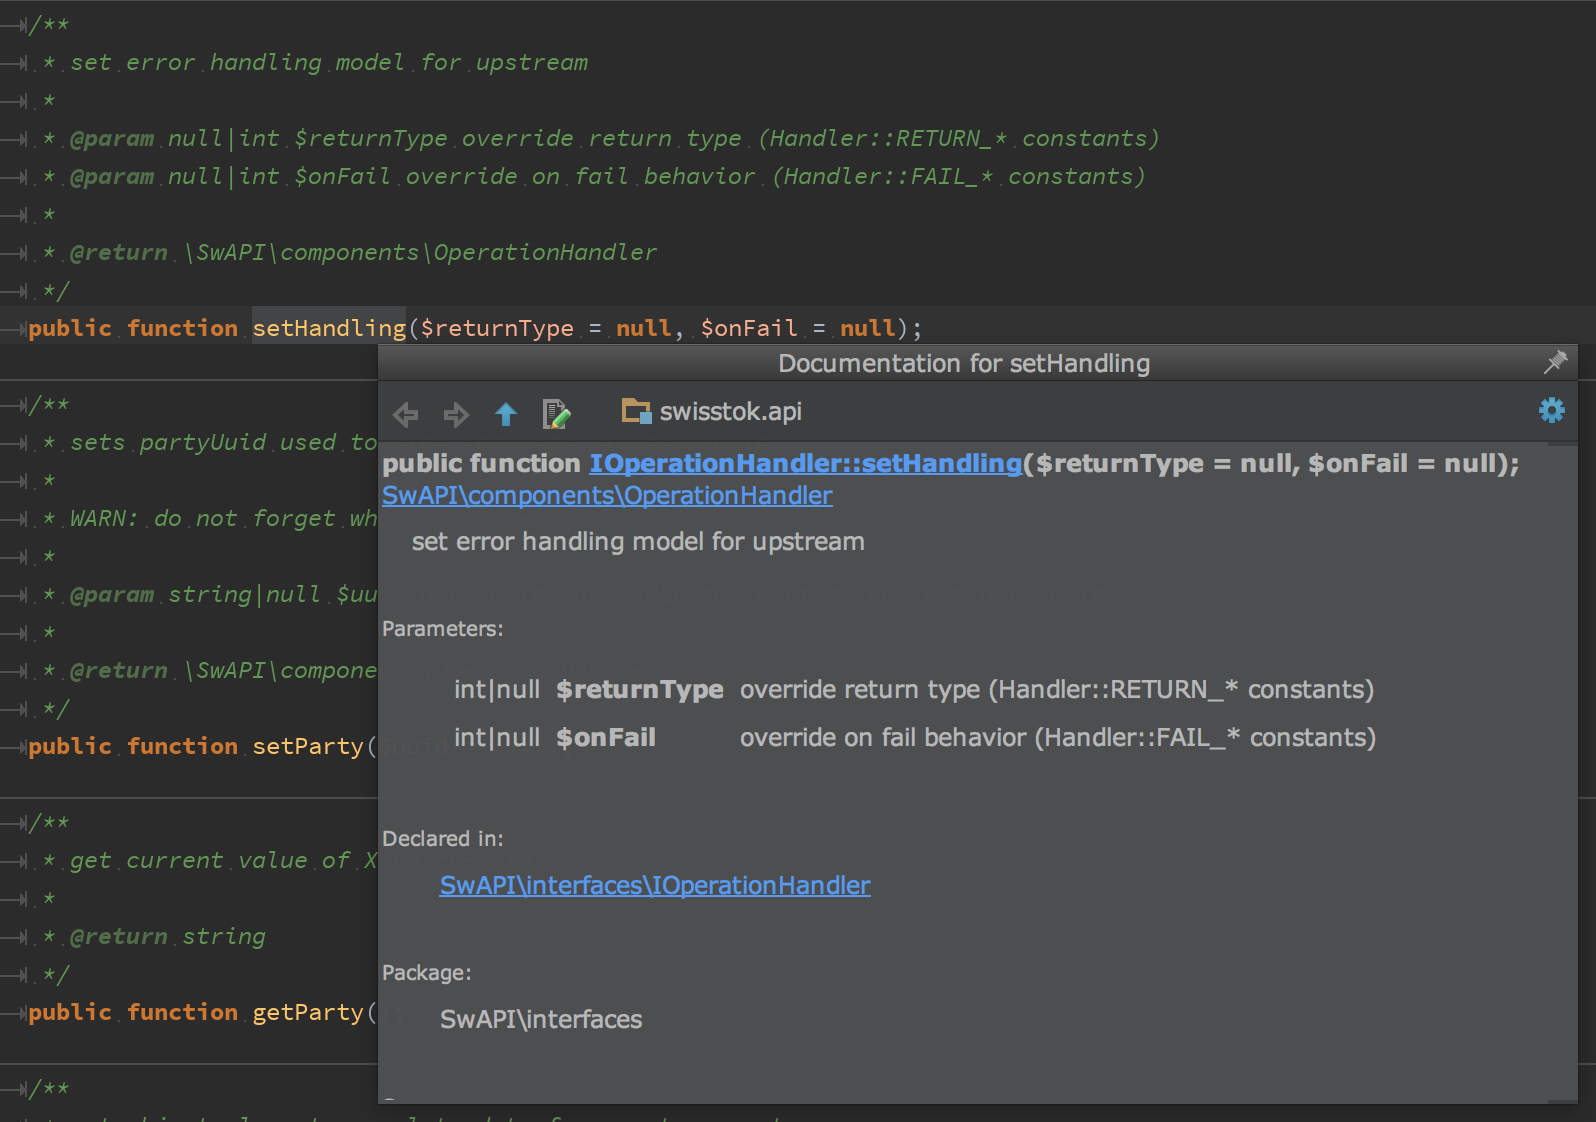Click the $returnType parameter in code

pos(497,328)
